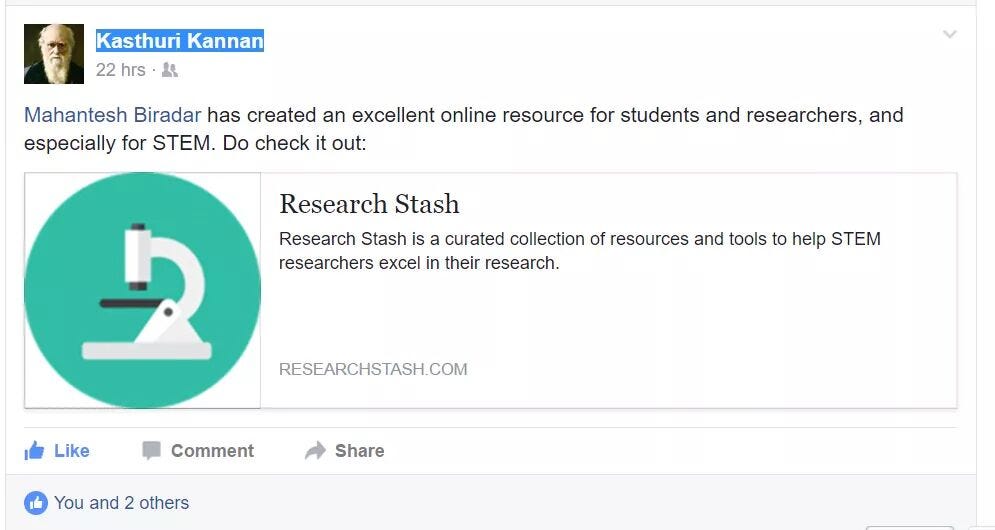Click the Comment speech bubble icon
The width and height of the screenshot is (995, 530).
(x=151, y=451)
